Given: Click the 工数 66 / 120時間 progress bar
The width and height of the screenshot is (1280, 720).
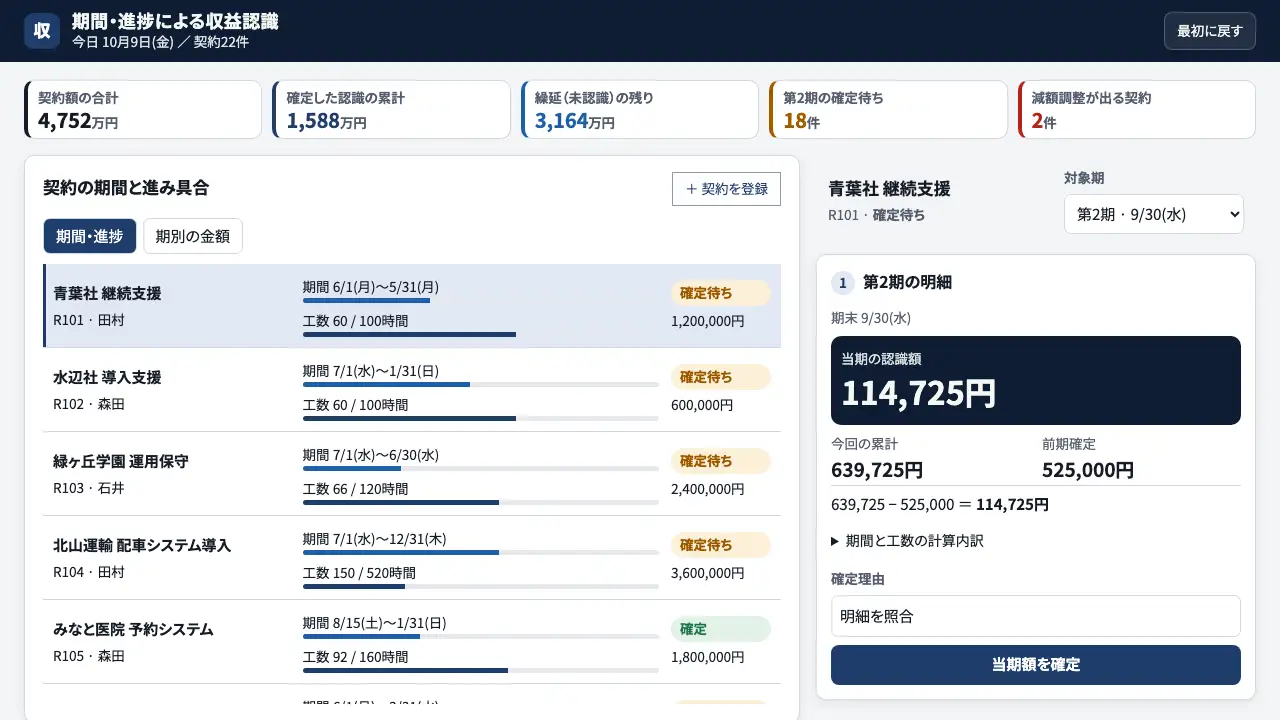Looking at the screenshot, I should (481, 502).
